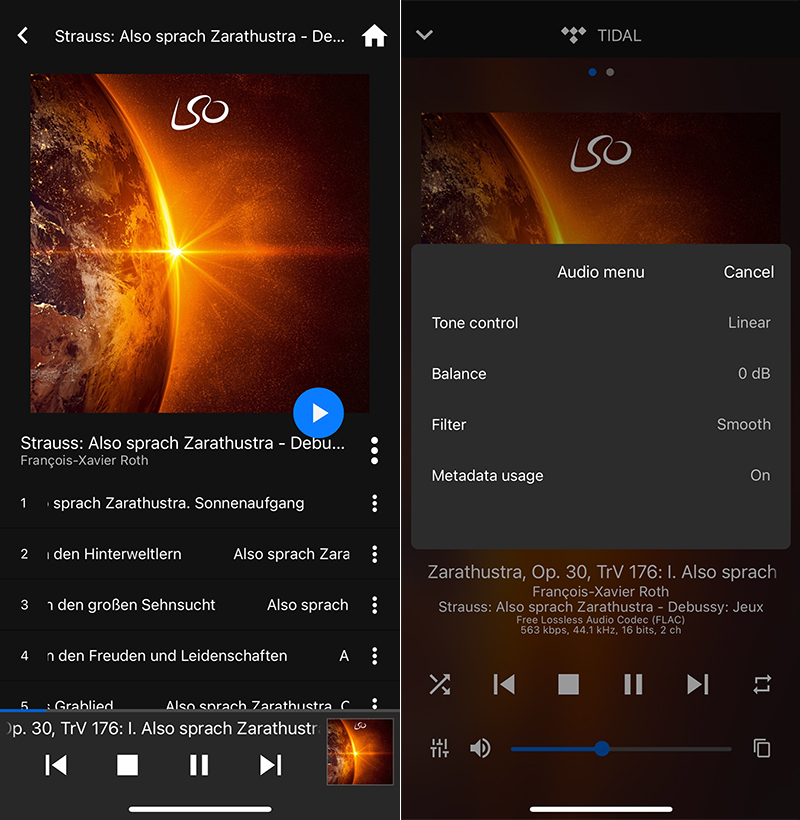
Task: Tap artist François-Xavier Roth in now playing
Action: tap(600, 591)
